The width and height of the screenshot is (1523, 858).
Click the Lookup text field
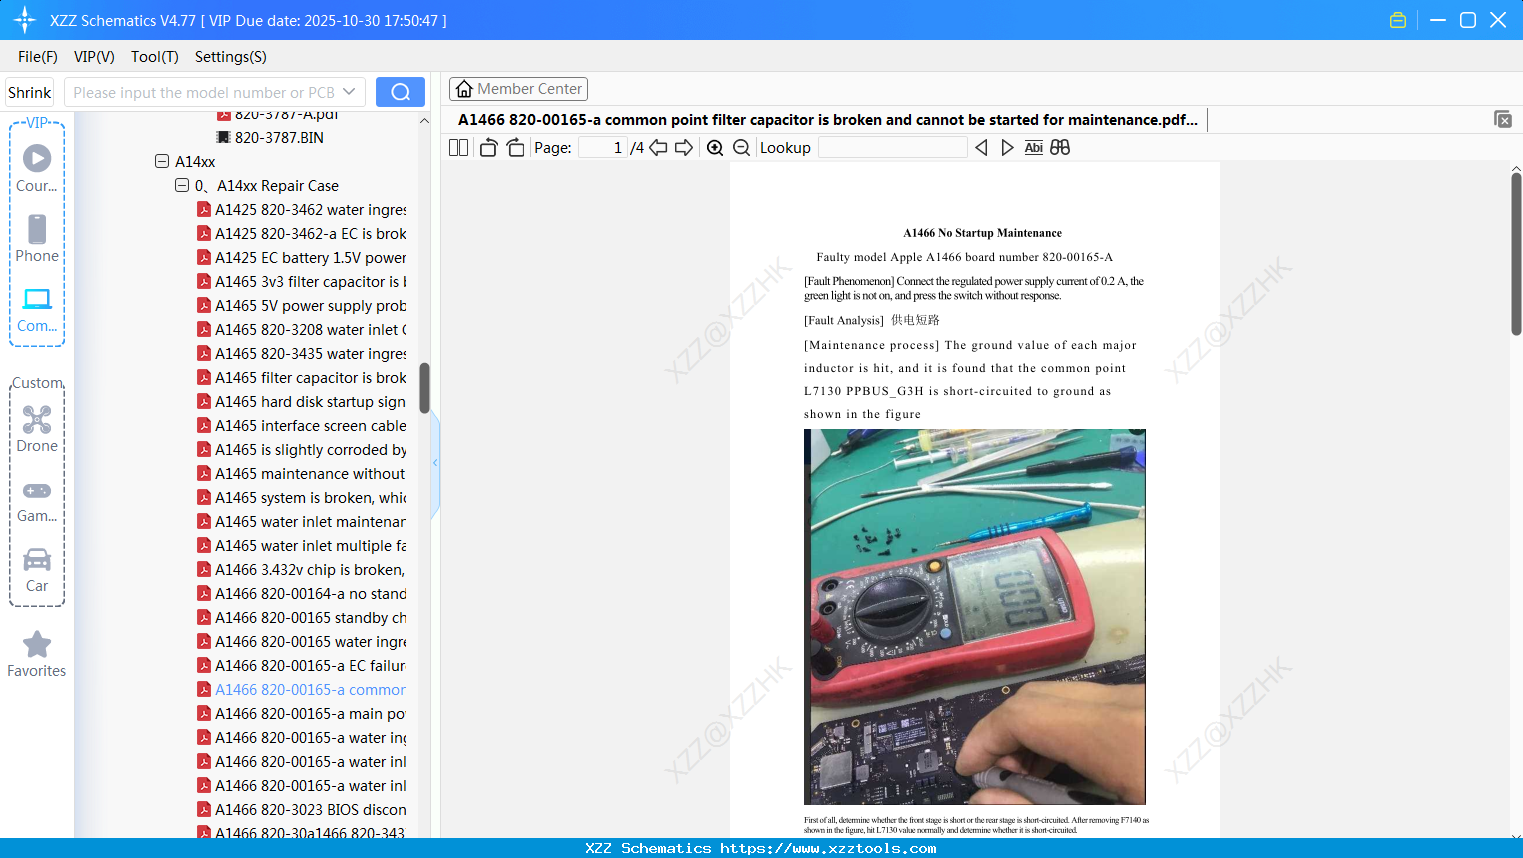pos(892,148)
